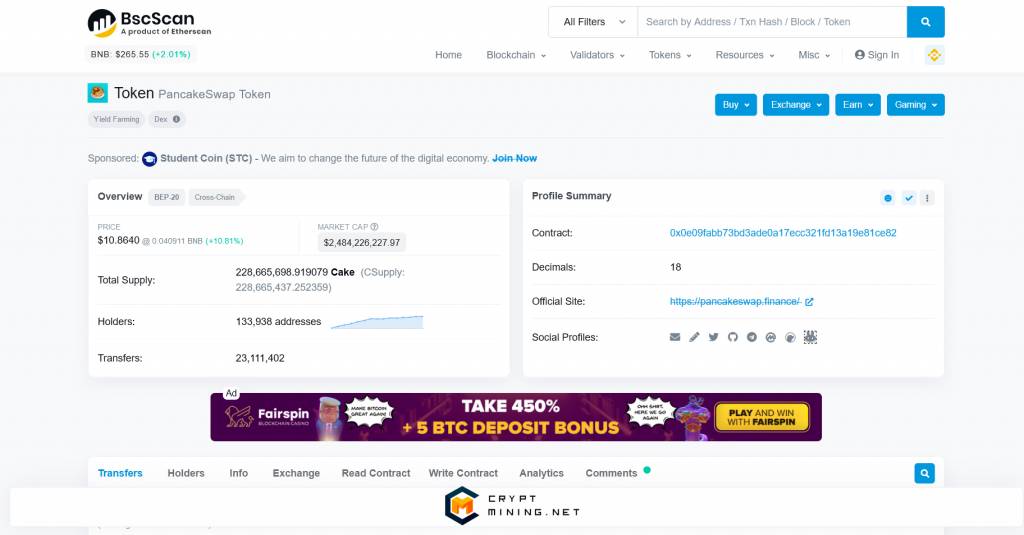The width and height of the screenshot is (1024, 535).
Task: Click the market cap value $2,484,226,227.97
Action: 362,242
